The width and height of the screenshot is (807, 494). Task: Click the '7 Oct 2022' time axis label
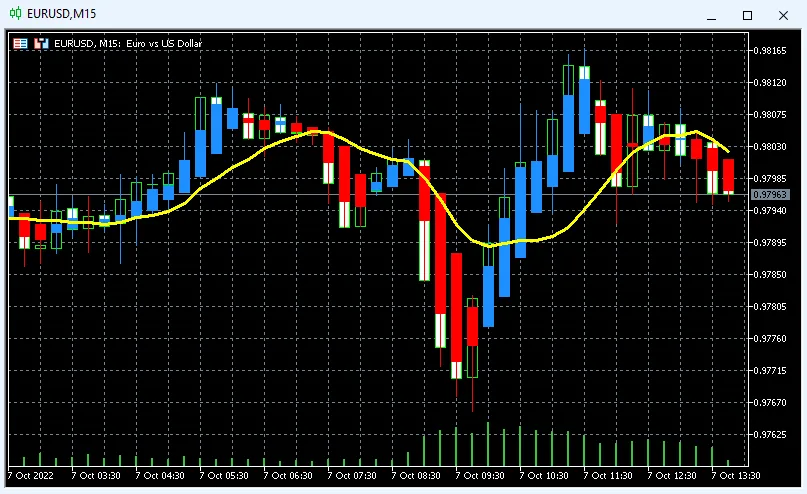pyautogui.click(x=30, y=475)
